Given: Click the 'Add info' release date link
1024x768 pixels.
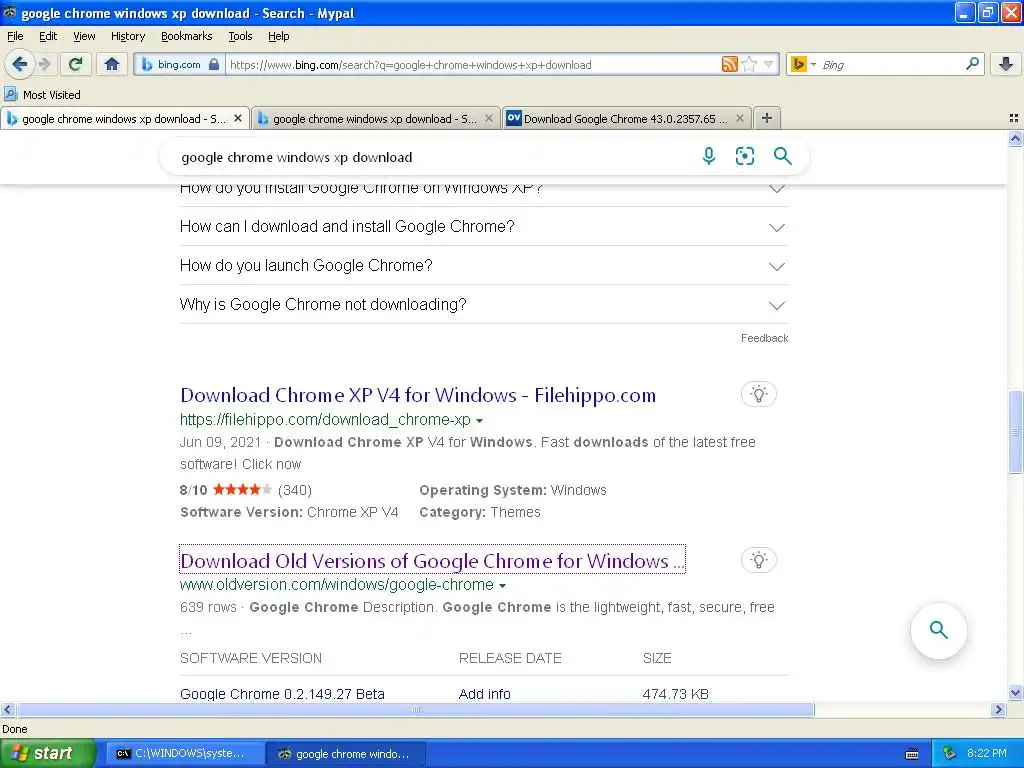Looking at the screenshot, I should (484, 694).
